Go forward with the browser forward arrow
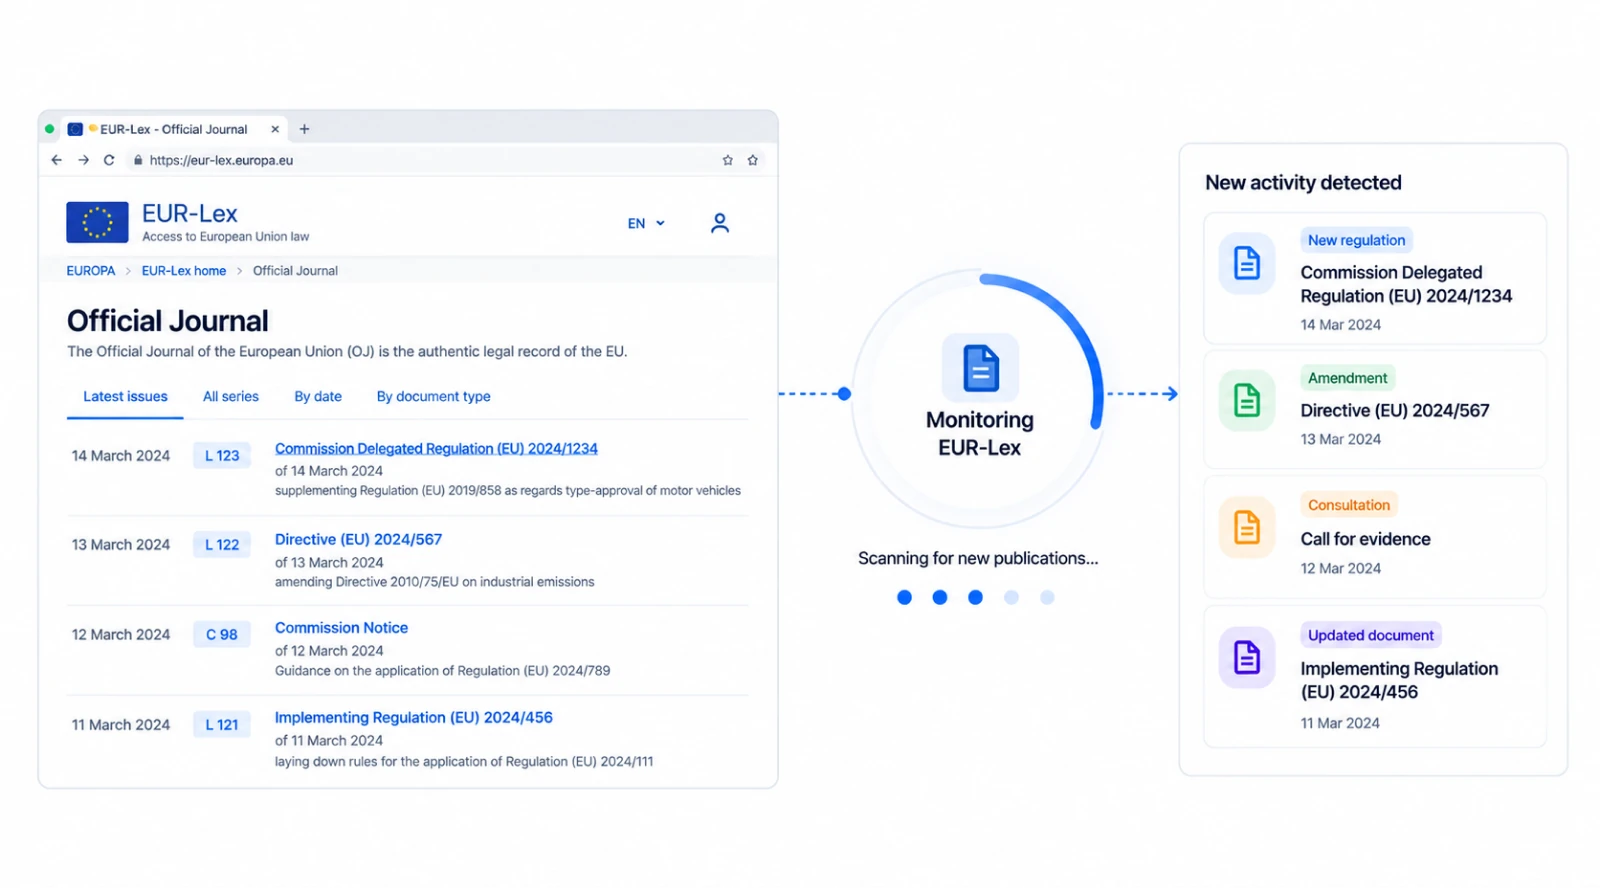 83,160
